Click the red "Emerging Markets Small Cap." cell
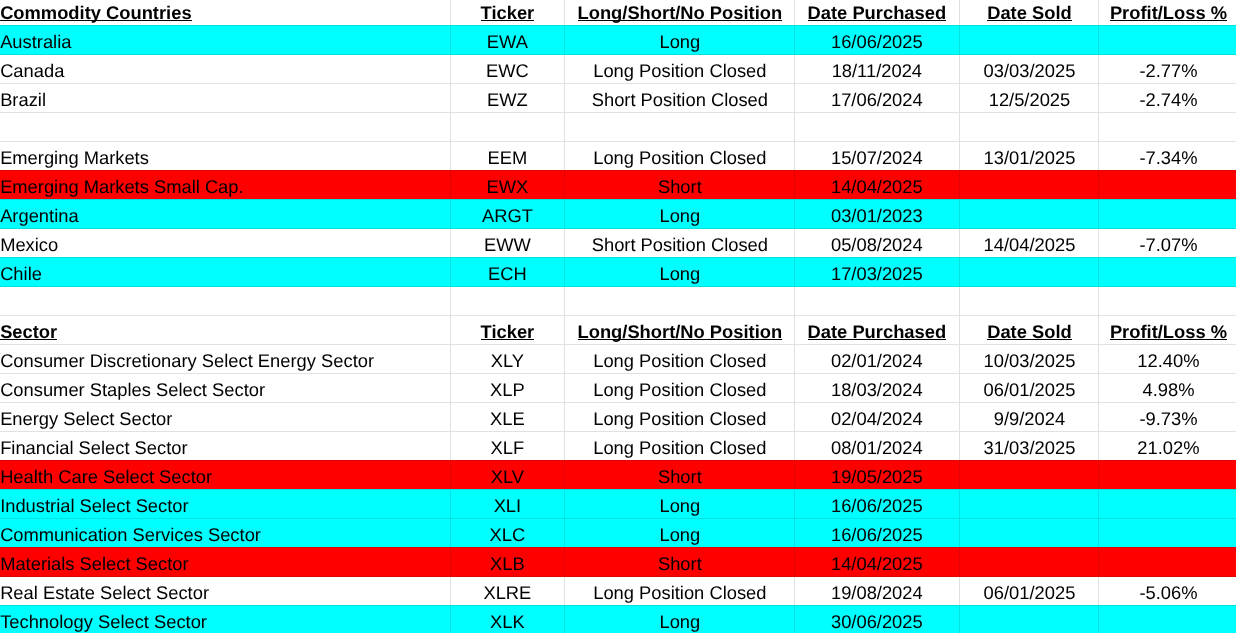1236x633 pixels. click(122, 187)
